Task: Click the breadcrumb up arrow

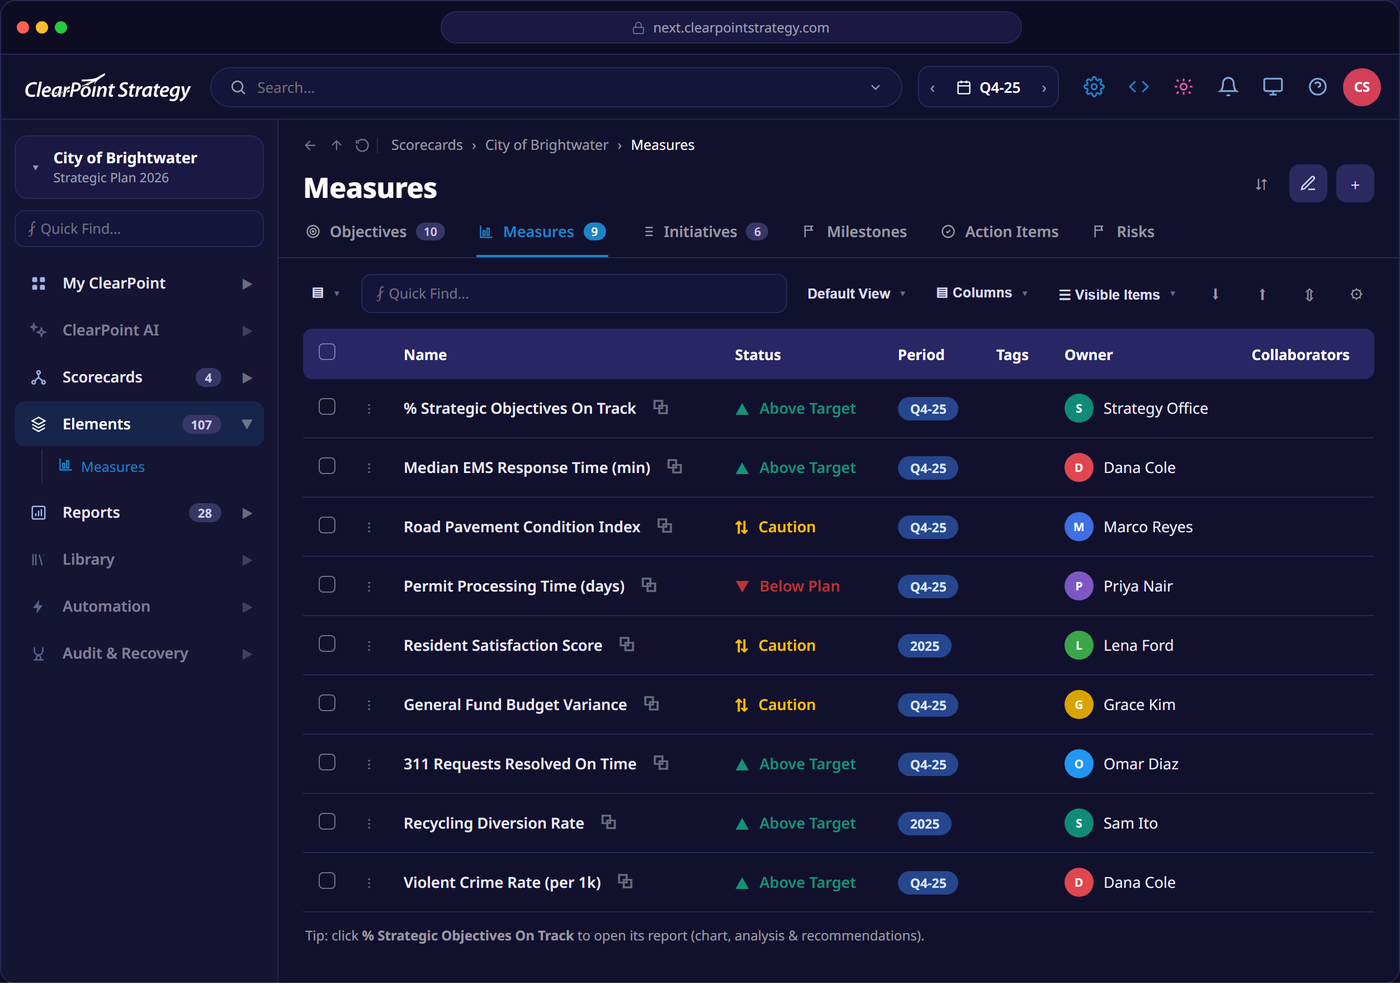Action: click(336, 145)
